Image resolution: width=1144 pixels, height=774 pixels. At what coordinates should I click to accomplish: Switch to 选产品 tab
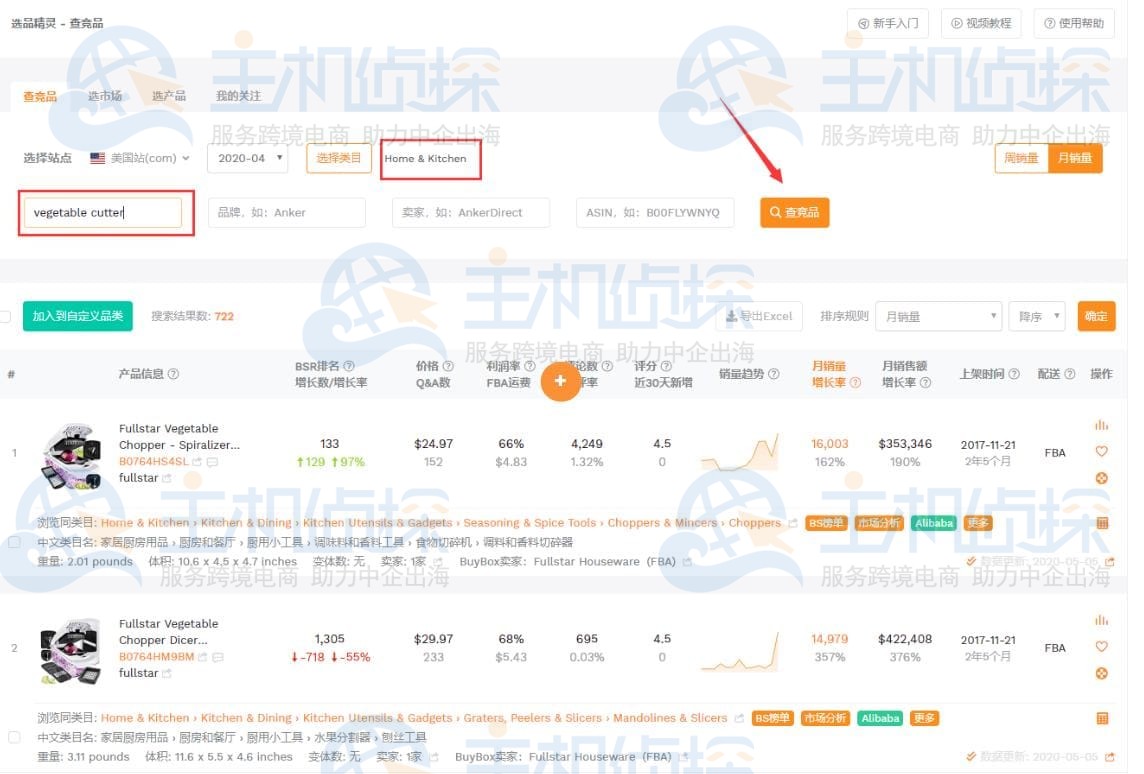[169, 96]
